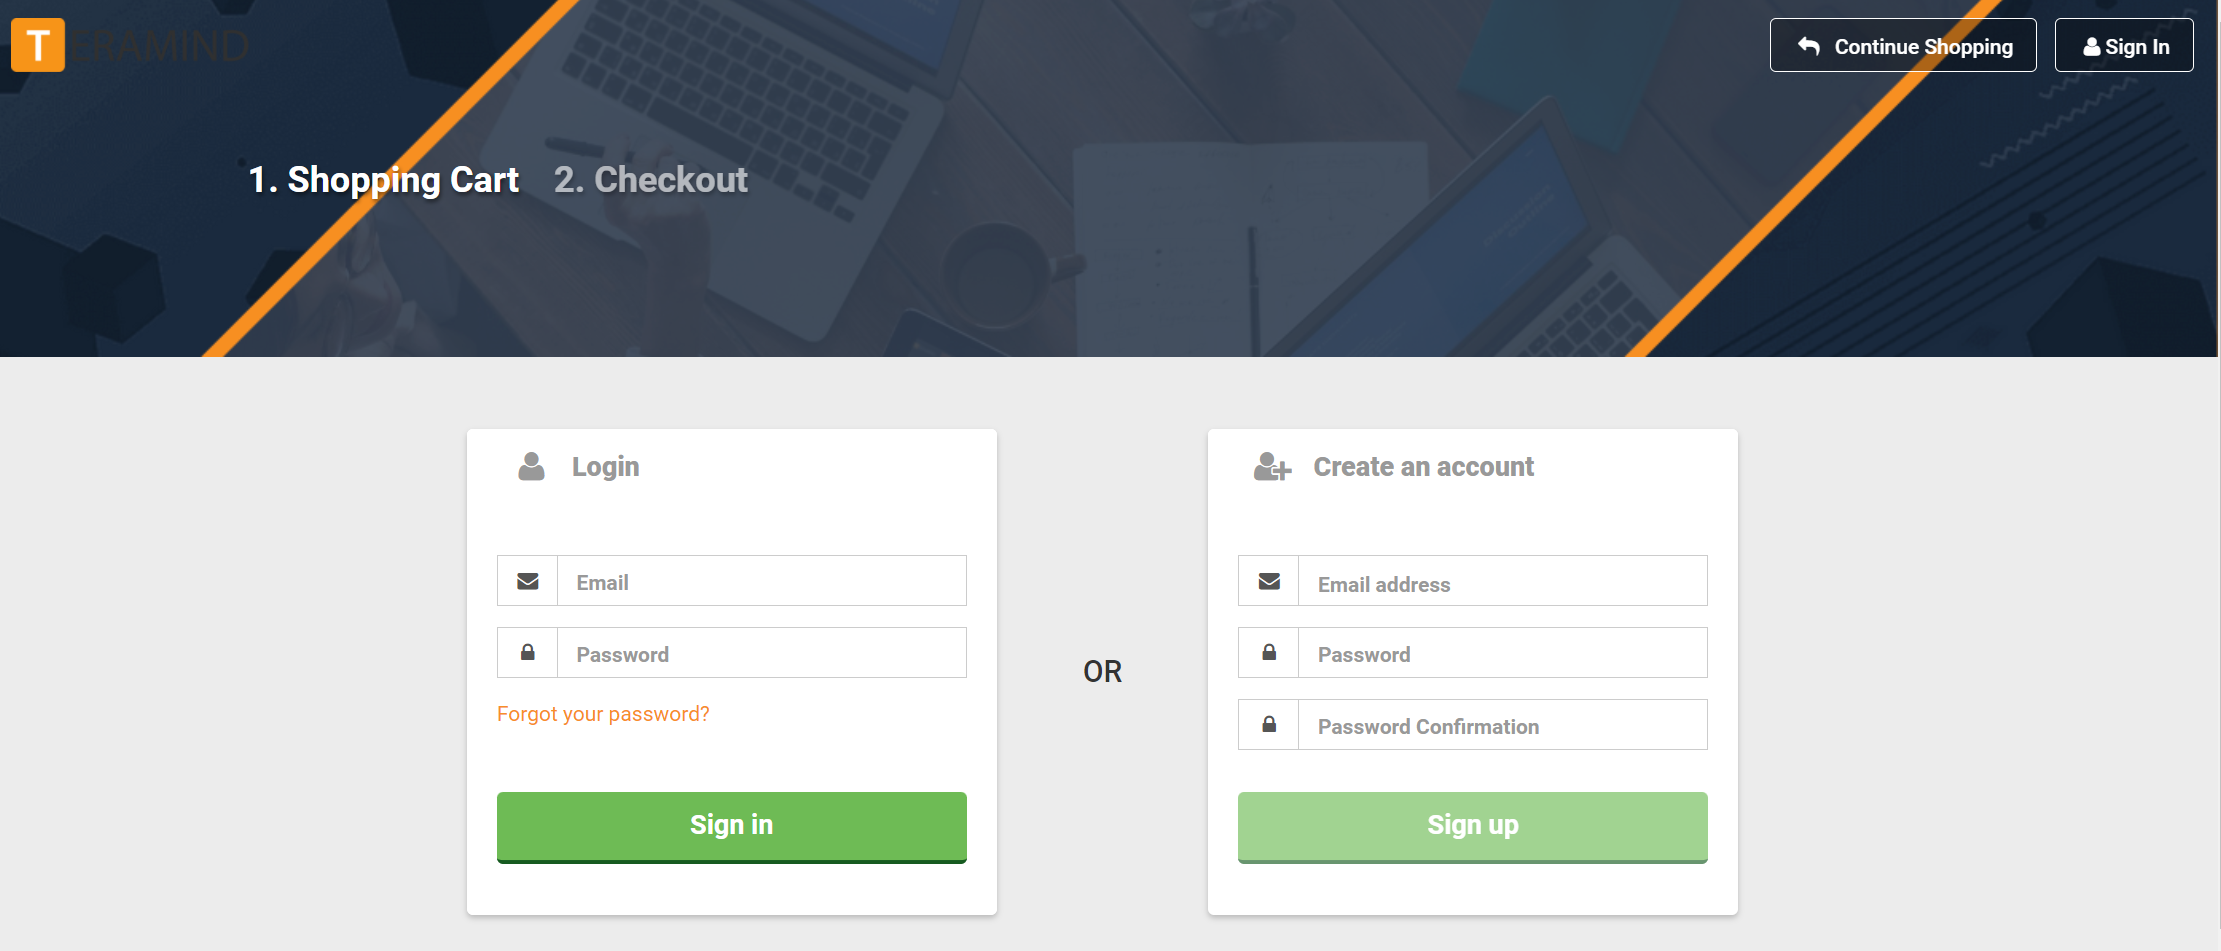Image resolution: width=2221 pixels, height=951 pixels.
Task: Open the Forgot your password link
Action: pyautogui.click(x=603, y=714)
